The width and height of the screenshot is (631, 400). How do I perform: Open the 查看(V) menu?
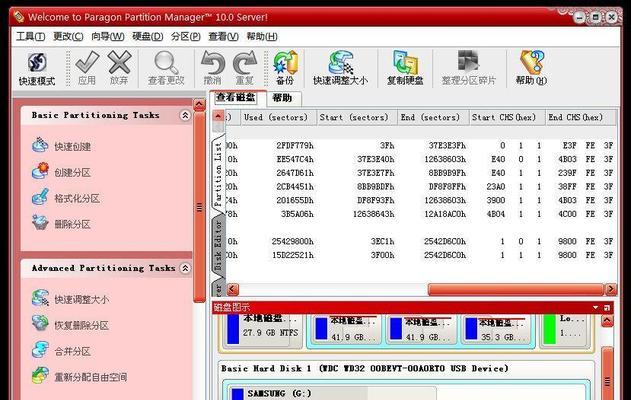pos(223,37)
